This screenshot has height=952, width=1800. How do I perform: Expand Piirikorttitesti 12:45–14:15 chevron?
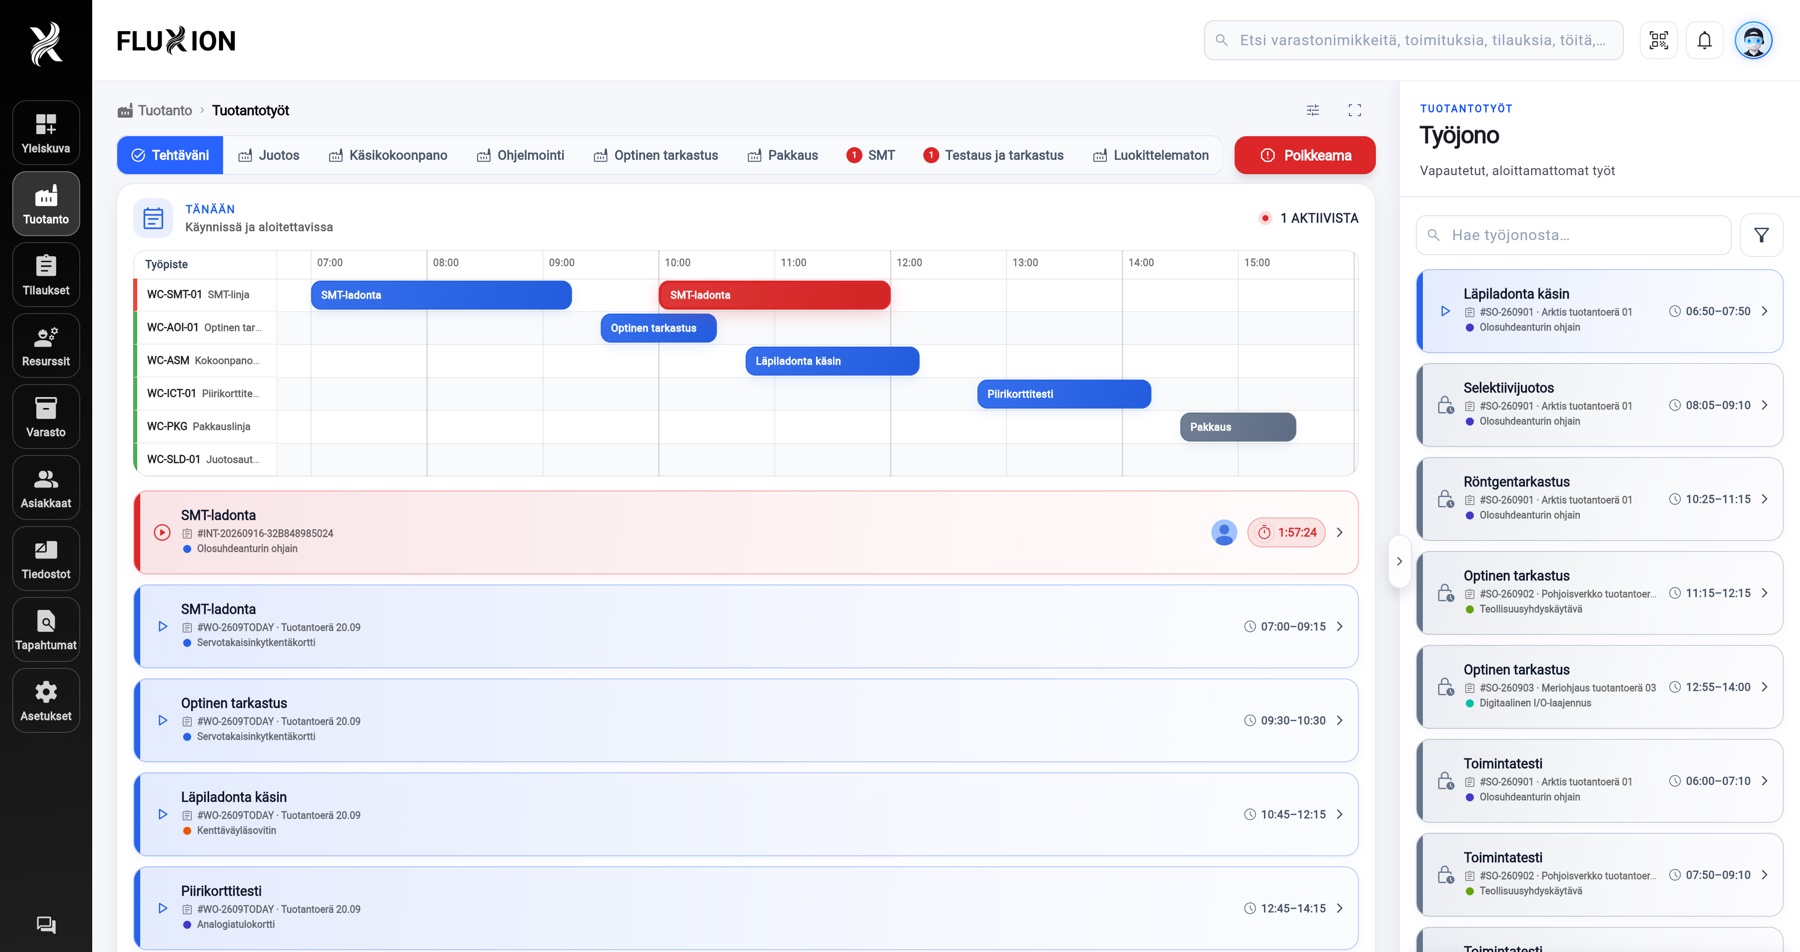1340,909
